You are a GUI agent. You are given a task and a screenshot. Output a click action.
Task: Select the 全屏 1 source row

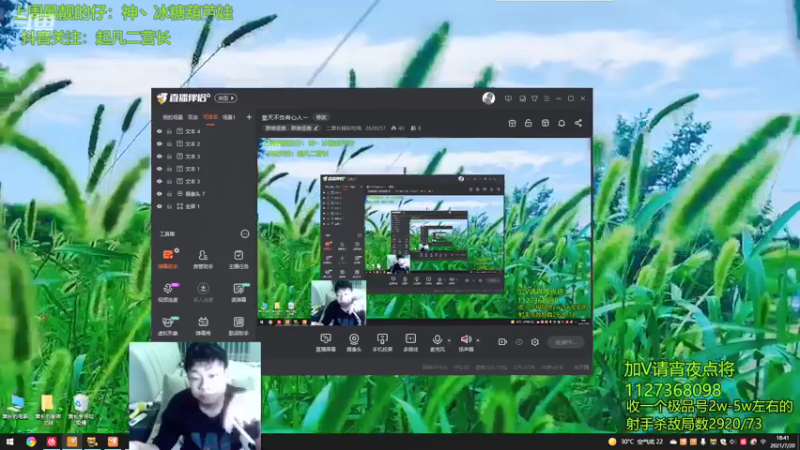tap(204, 207)
